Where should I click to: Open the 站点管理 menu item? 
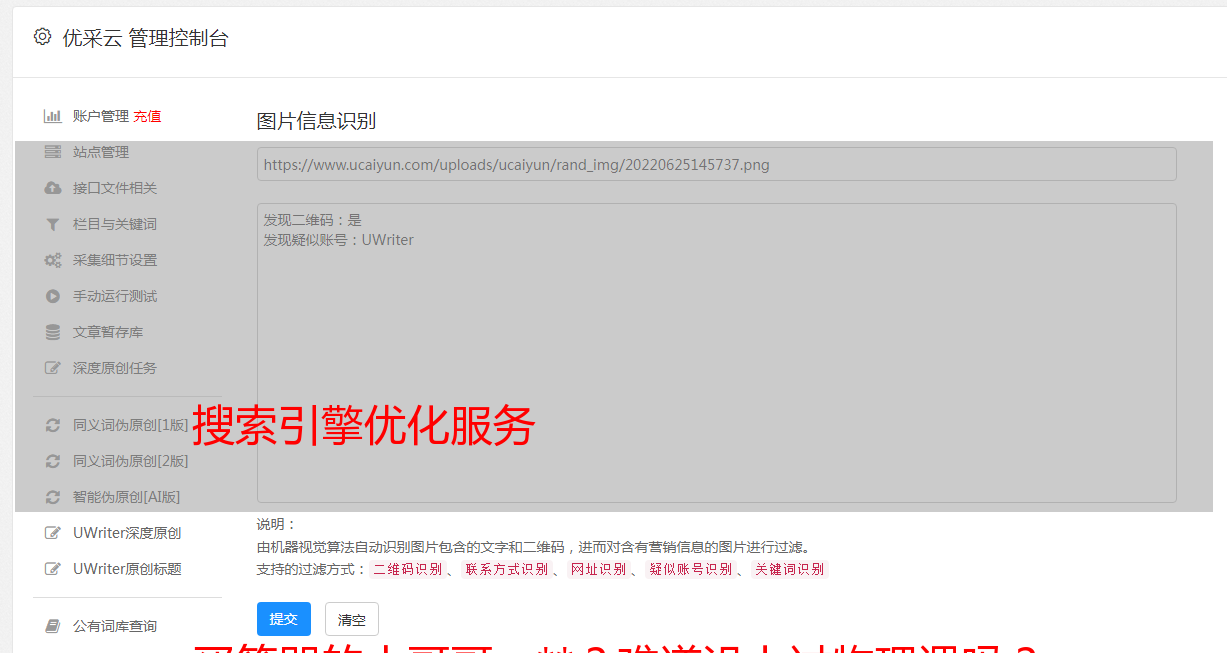(101, 152)
